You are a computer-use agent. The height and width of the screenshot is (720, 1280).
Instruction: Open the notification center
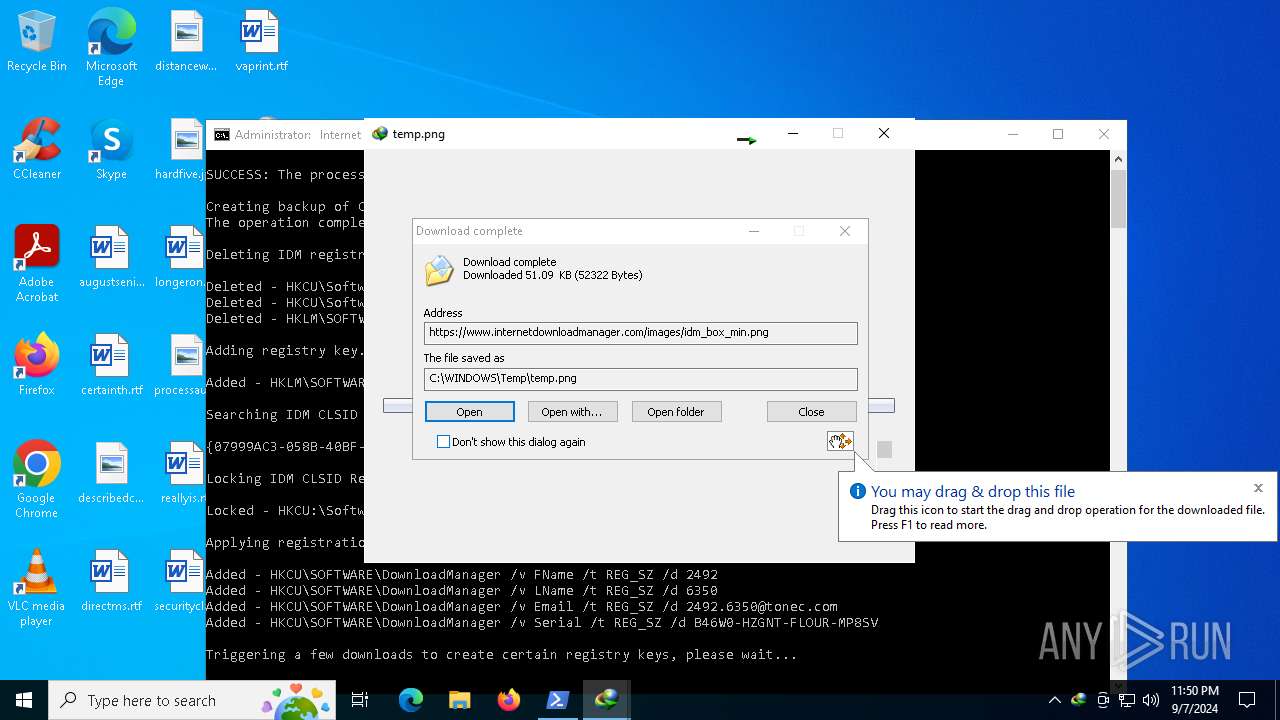click(x=1247, y=700)
